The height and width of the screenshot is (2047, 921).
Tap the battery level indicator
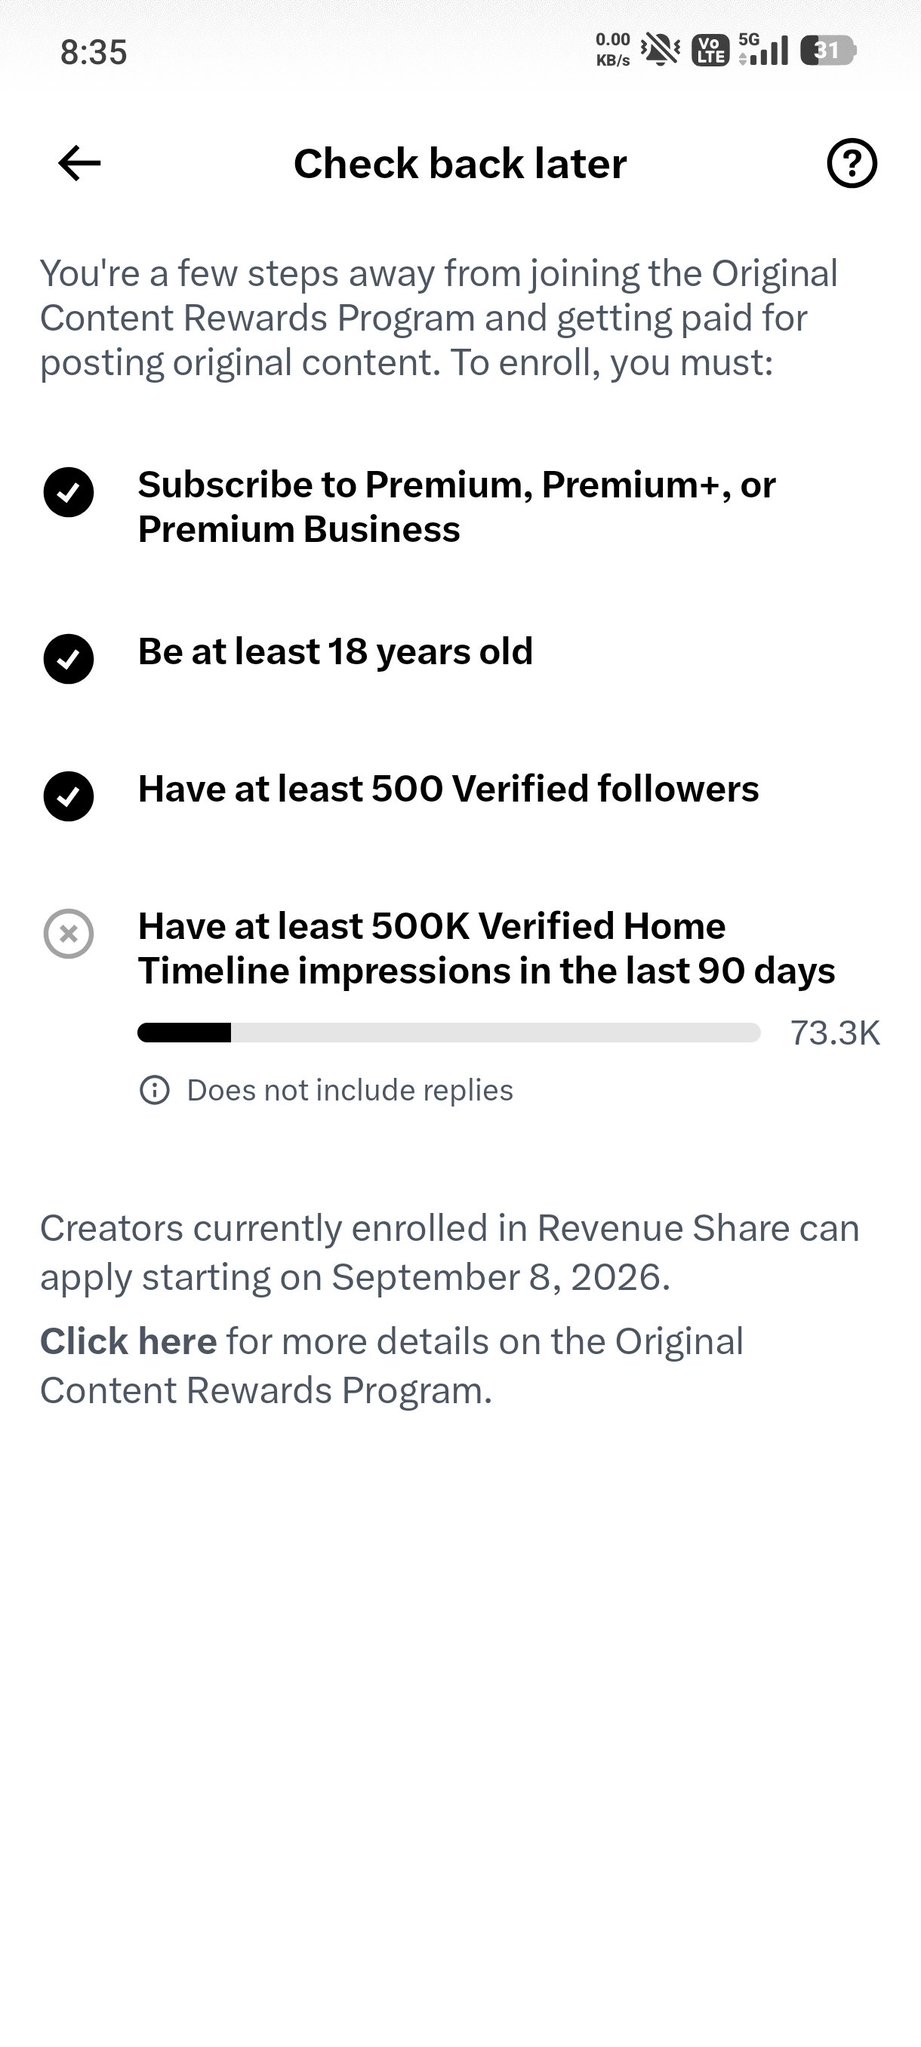click(x=828, y=50)
